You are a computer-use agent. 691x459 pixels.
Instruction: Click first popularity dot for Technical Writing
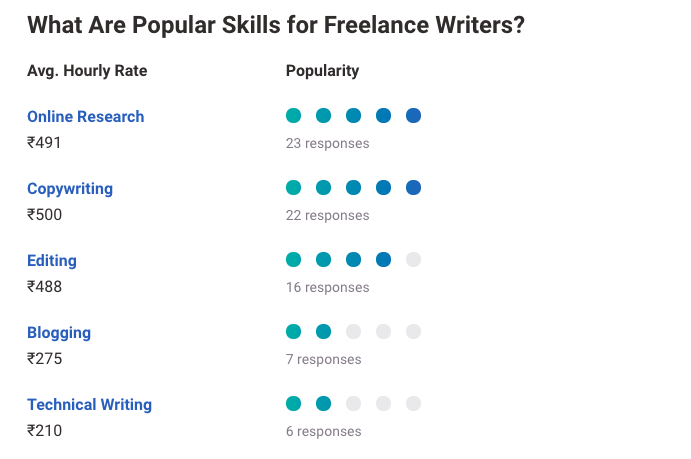click(293, 404)
